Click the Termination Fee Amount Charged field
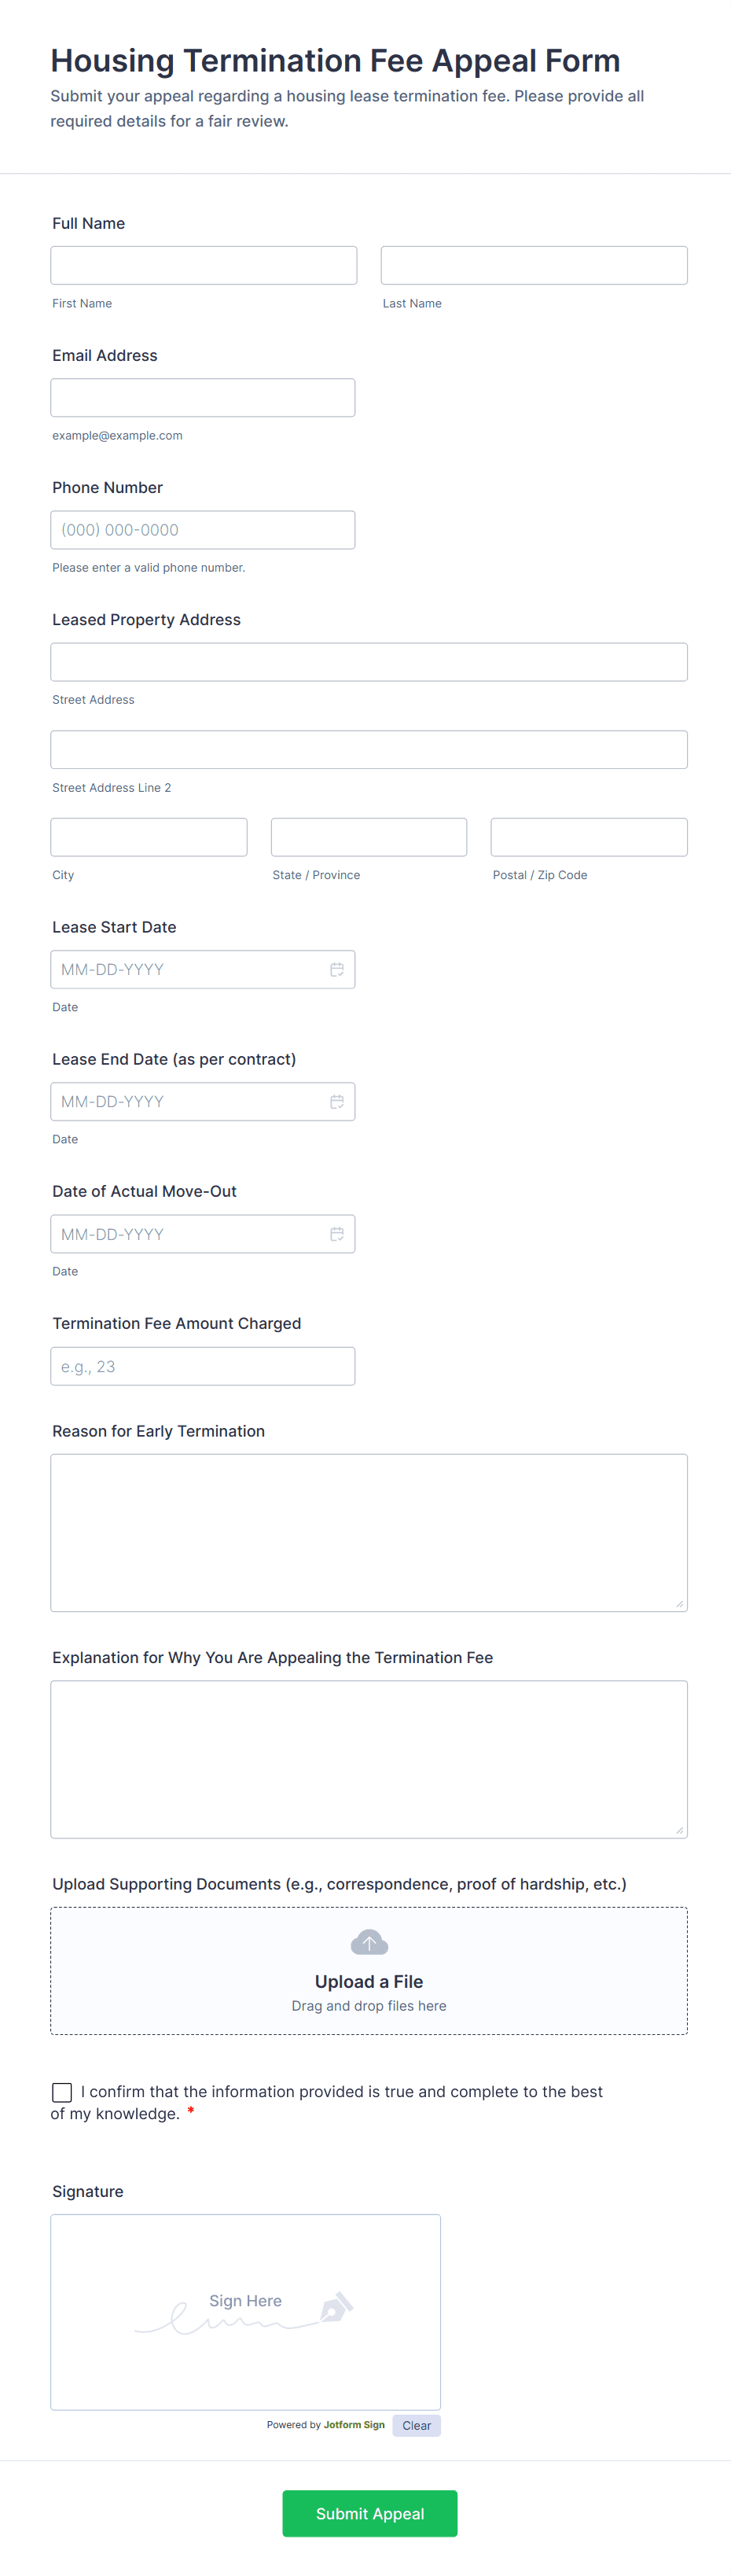The height and width of the screenshot is (2576, 731). pos(203,1366)
